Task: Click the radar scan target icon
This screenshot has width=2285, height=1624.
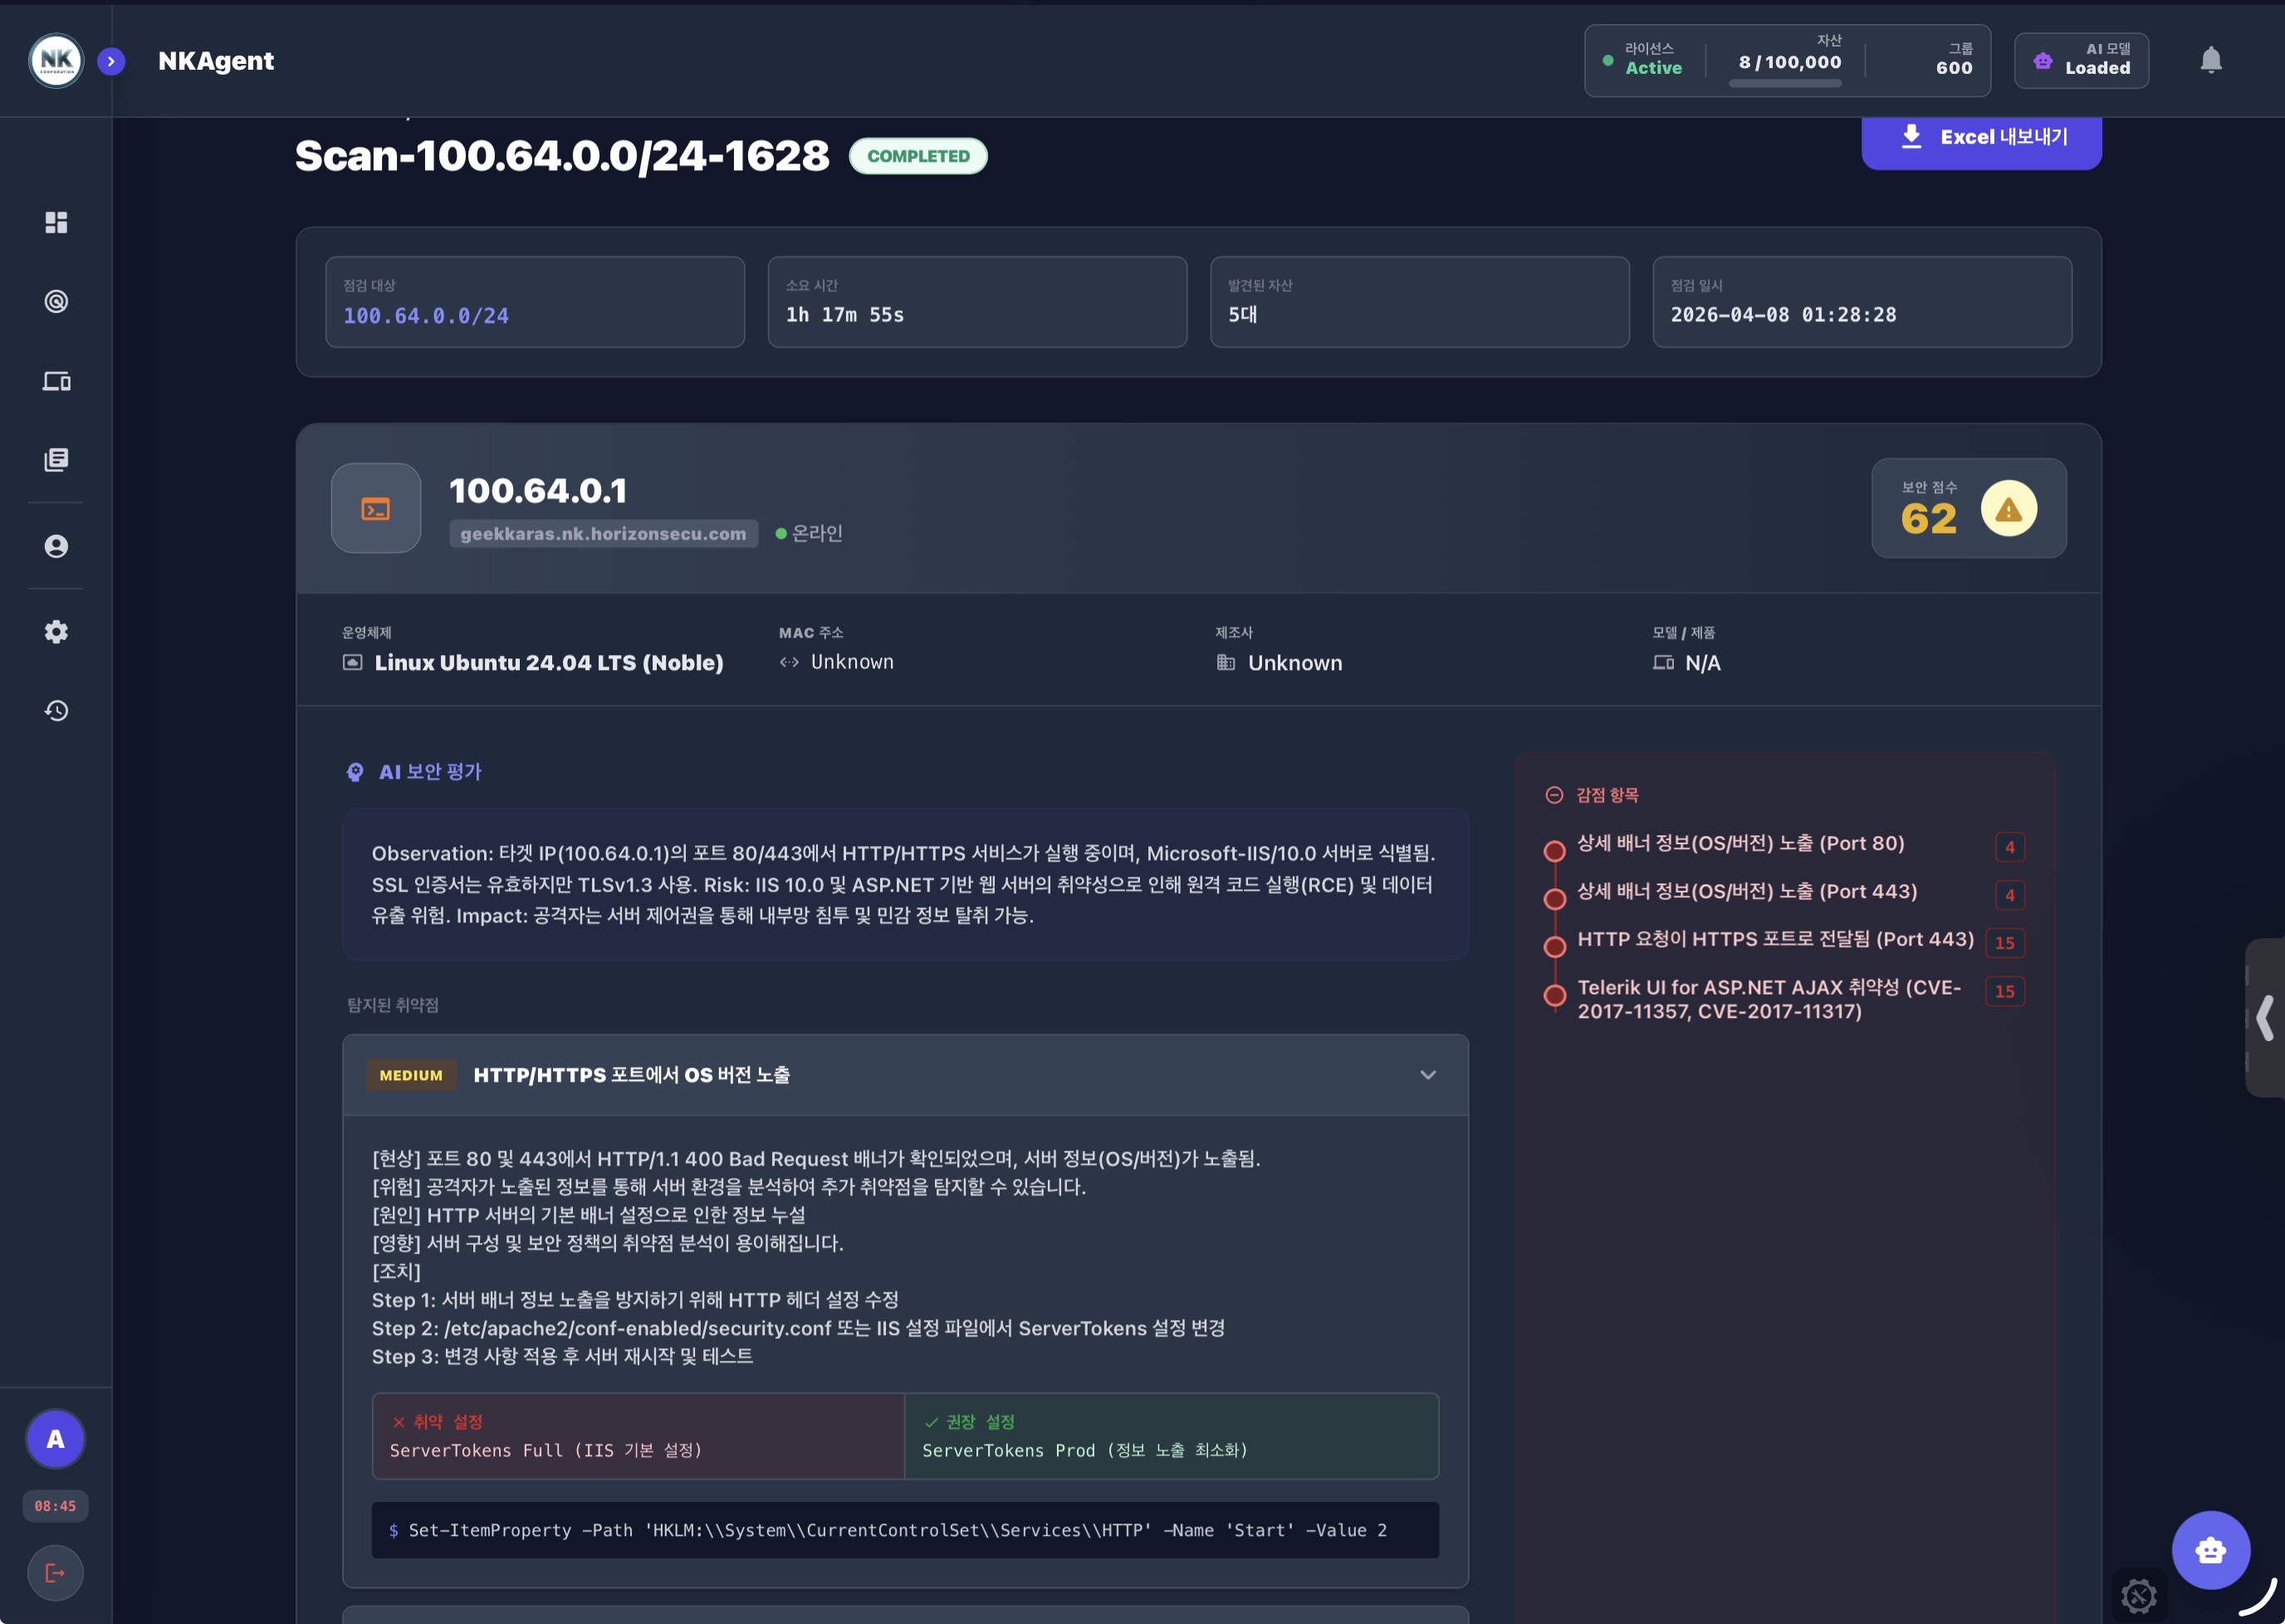Action: click(56, 301)
